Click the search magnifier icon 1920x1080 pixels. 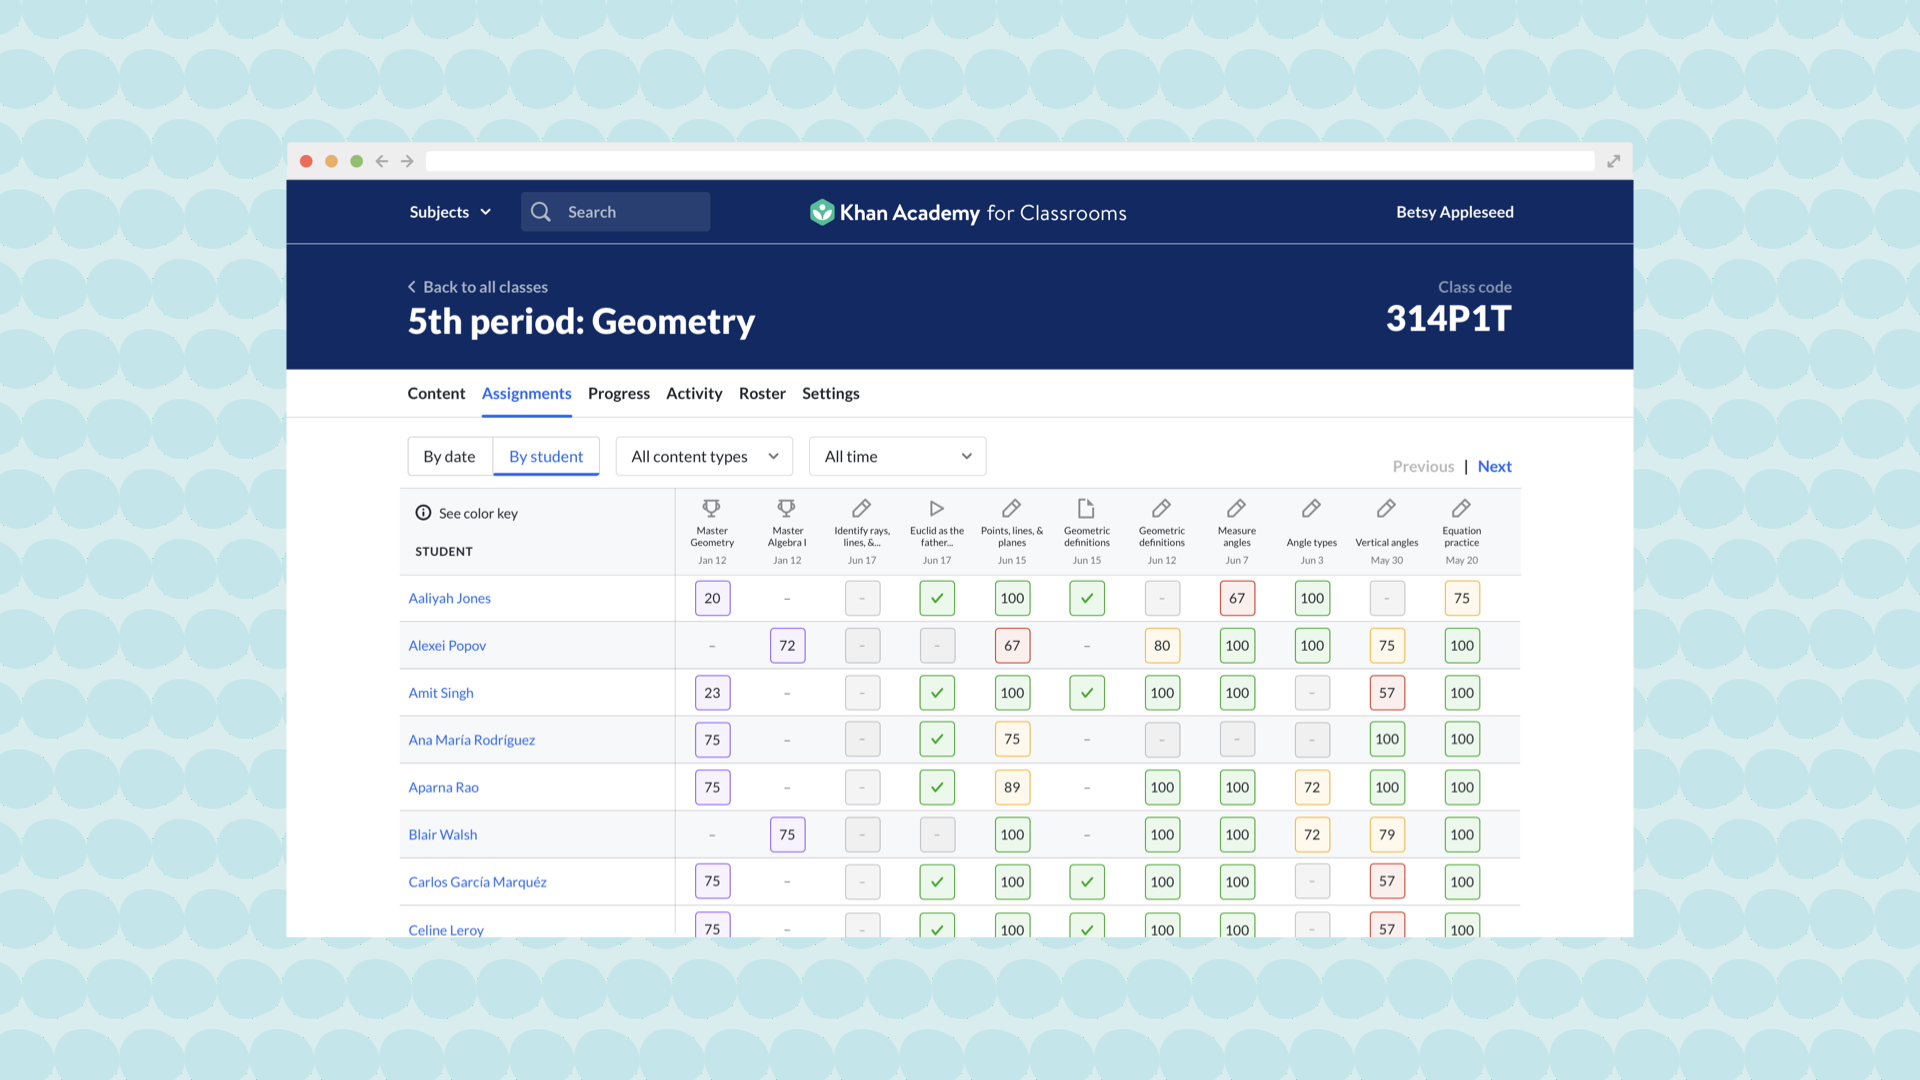541,212
